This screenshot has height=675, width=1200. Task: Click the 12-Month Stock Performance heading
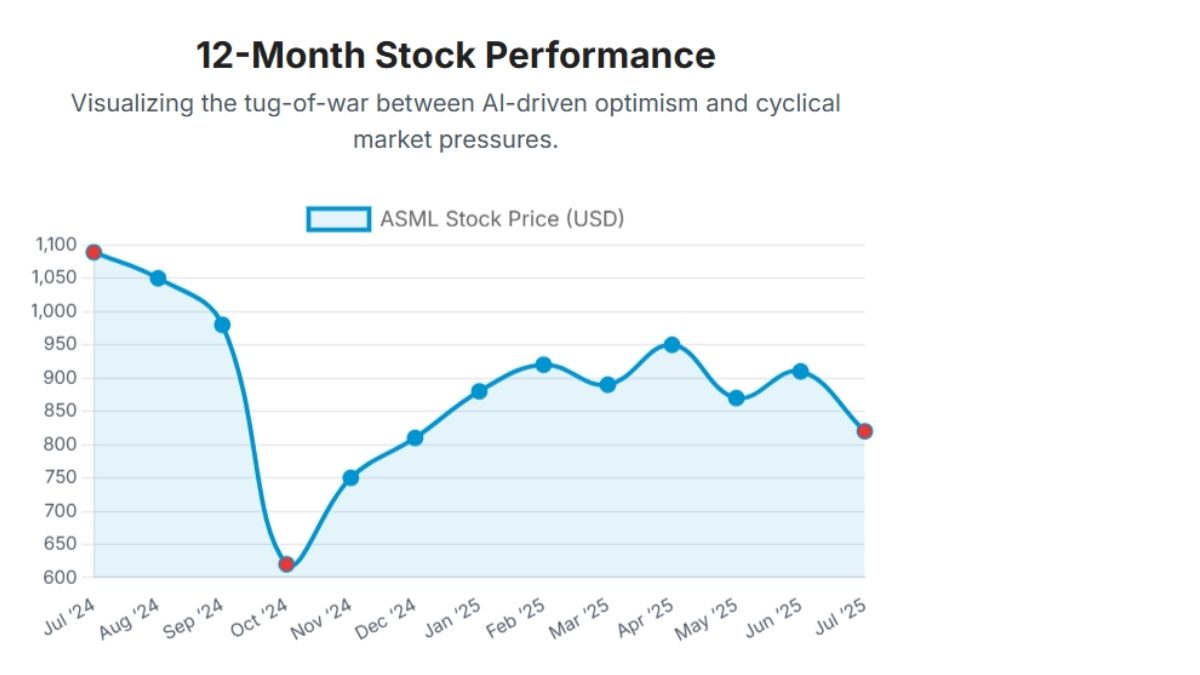pos(455,56)
